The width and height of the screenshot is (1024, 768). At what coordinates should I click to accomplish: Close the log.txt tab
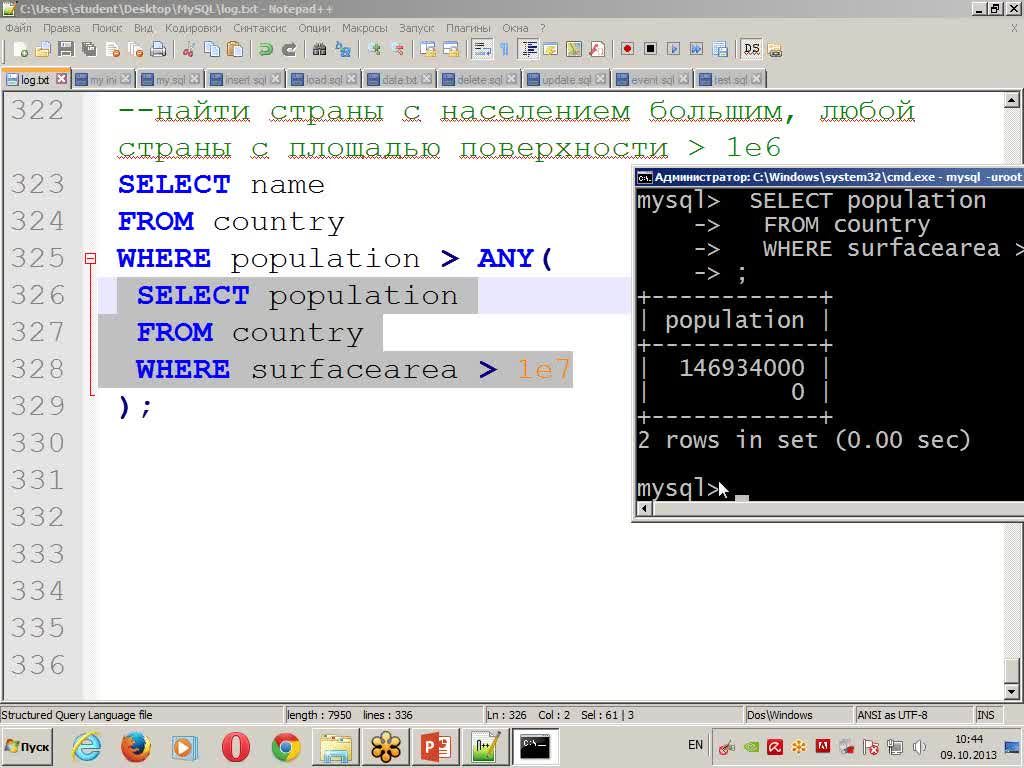pyautogui.click(x=61, y=79)
